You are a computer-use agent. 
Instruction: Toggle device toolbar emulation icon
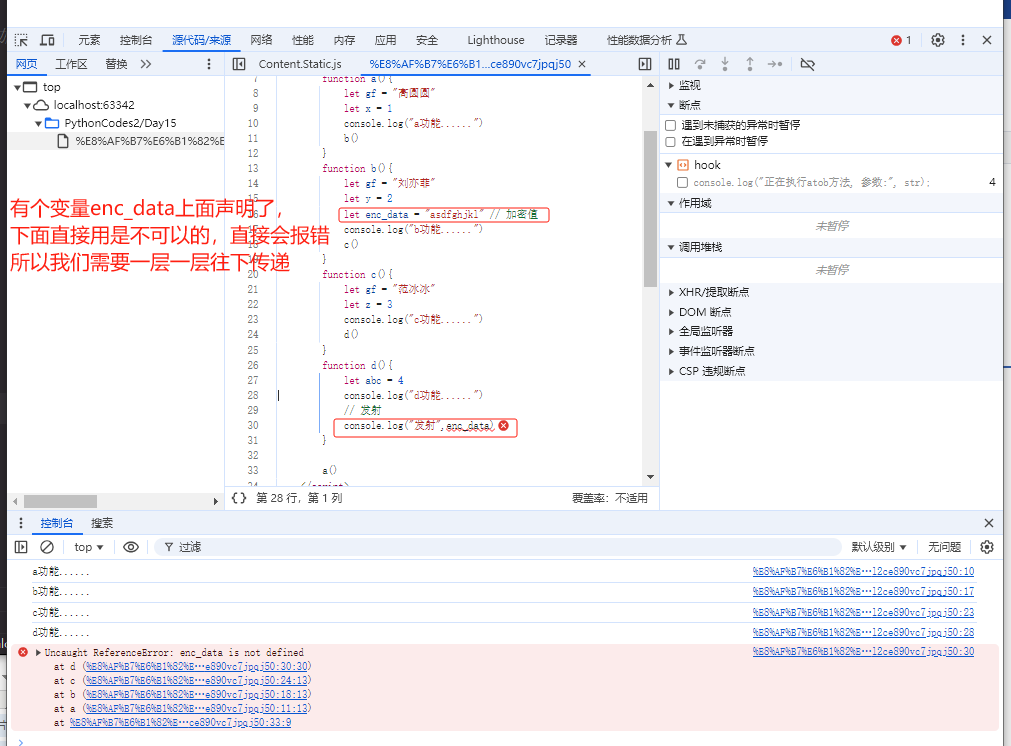[47, 40]
